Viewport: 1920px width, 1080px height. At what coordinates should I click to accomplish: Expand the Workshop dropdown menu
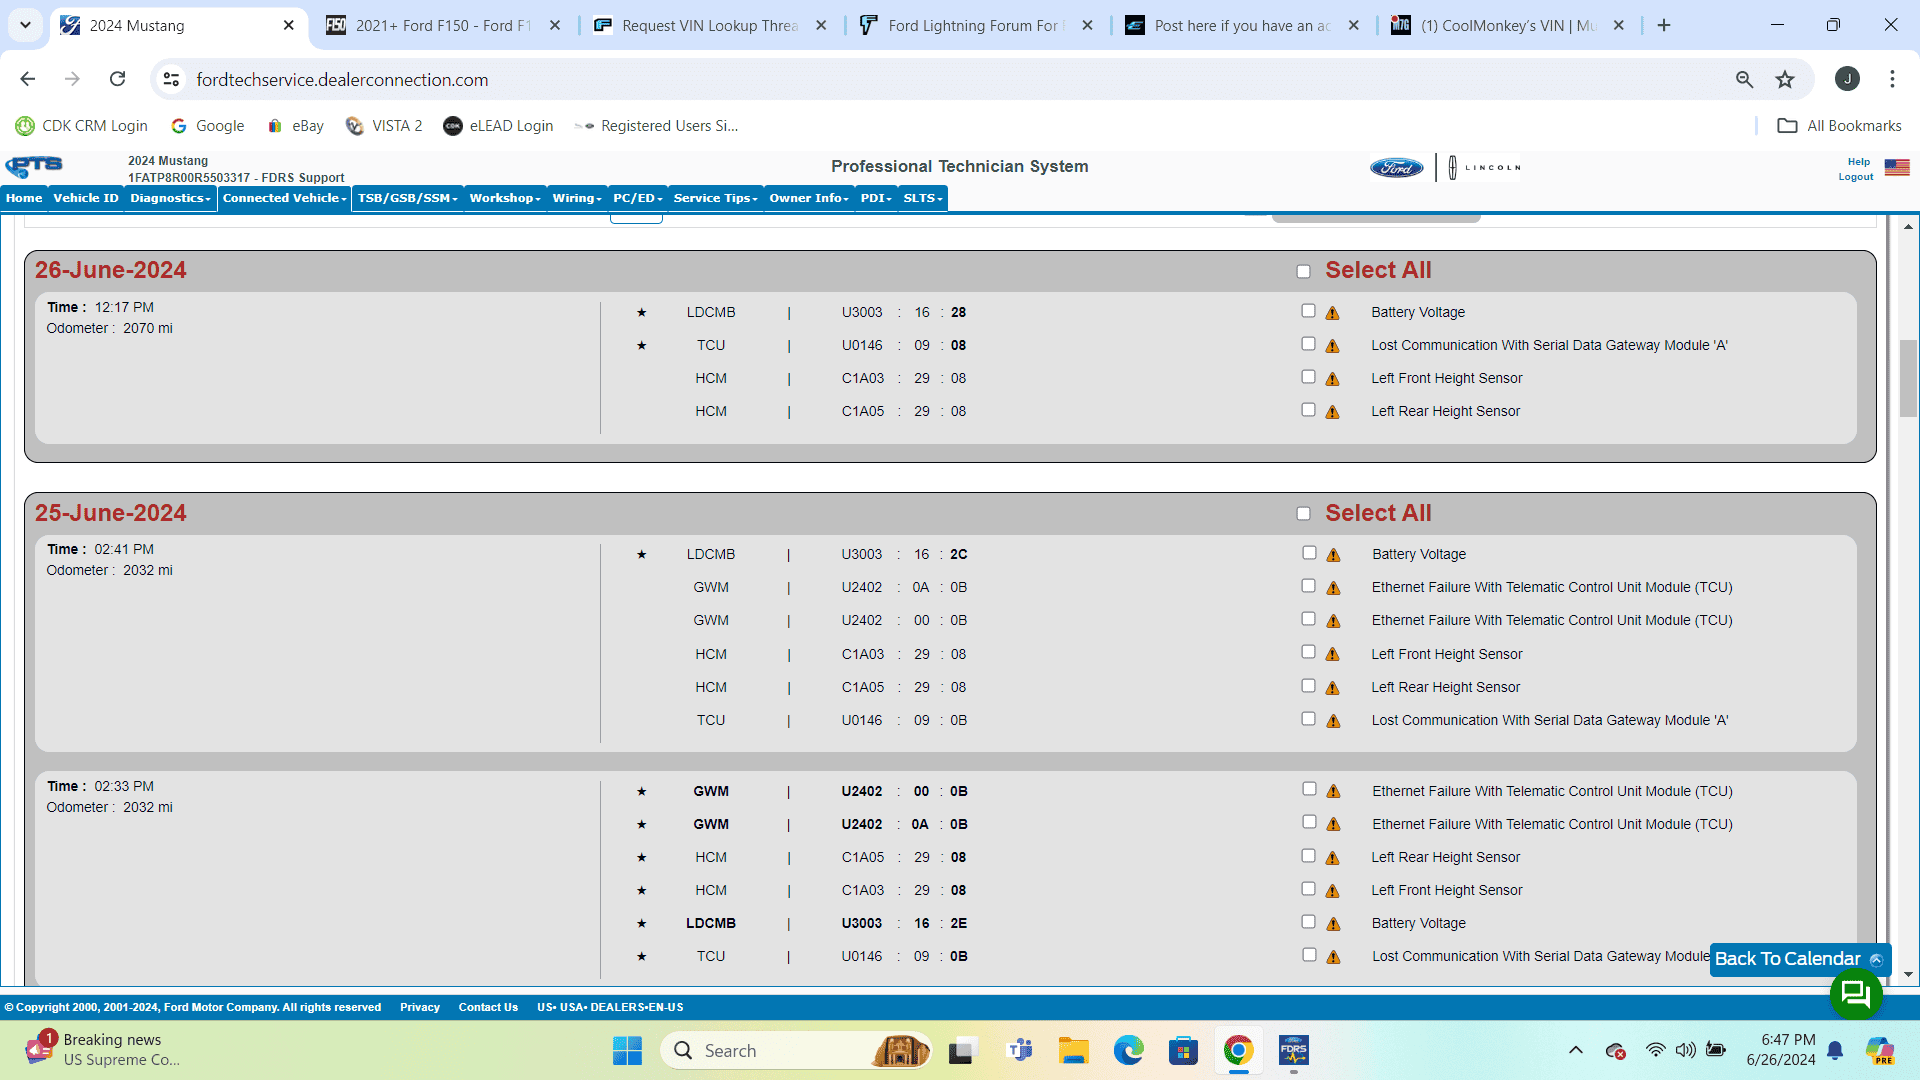click(505, 198)
